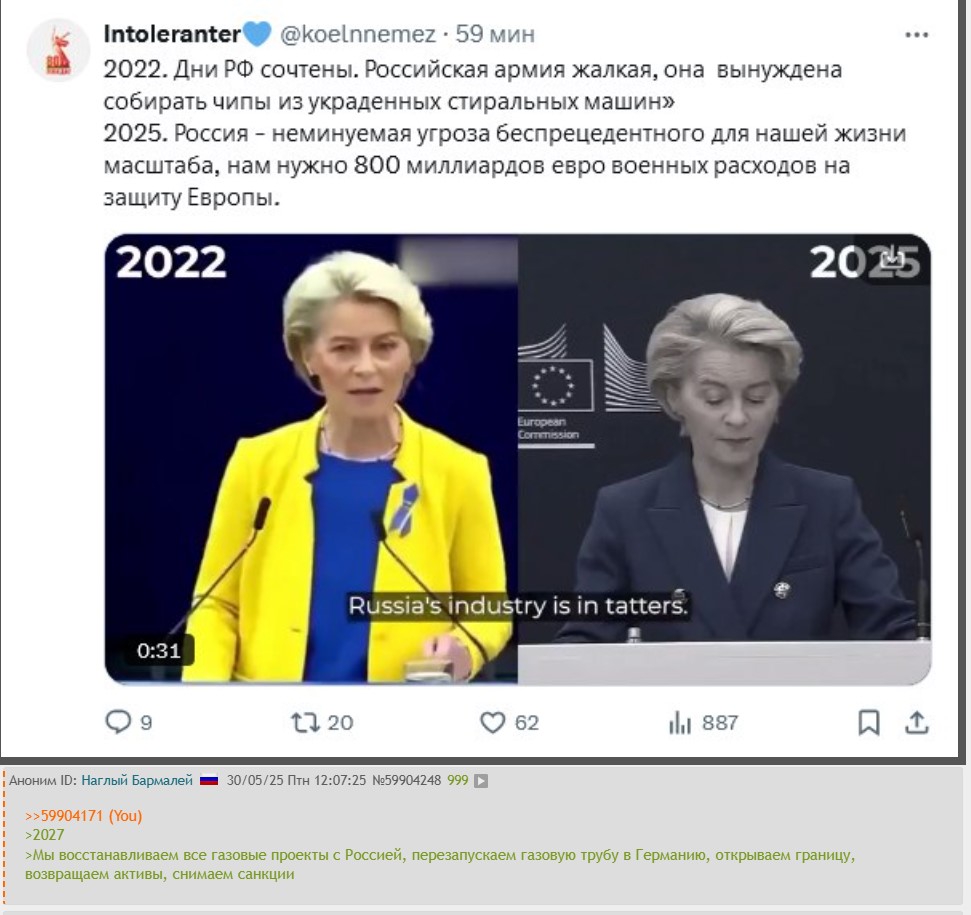
Task: Expand the post menu arrow next to 999
Action: (481, 781)
